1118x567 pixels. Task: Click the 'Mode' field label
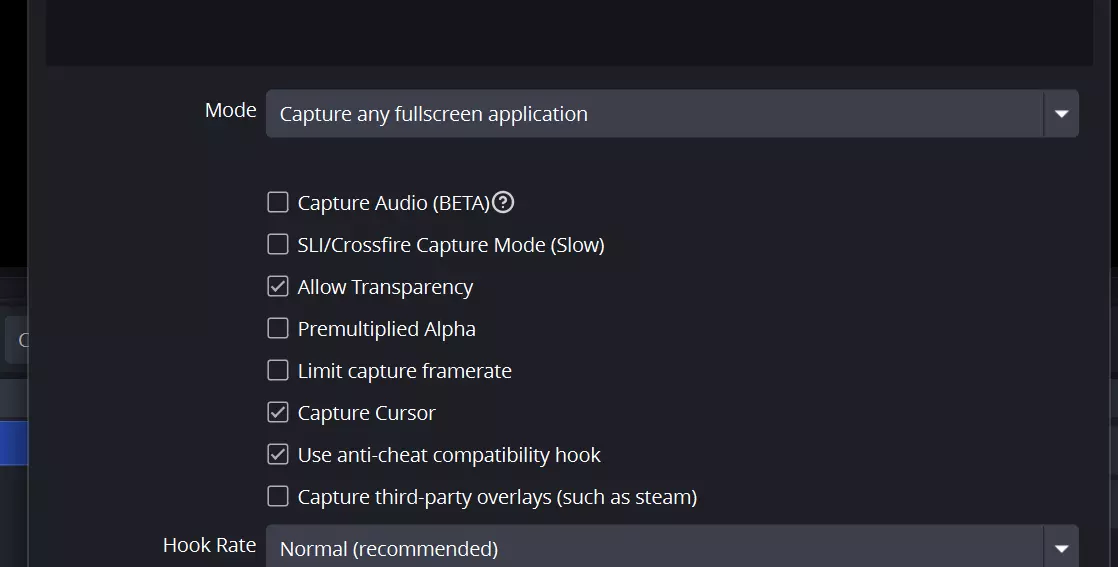[x=230, y=110]
